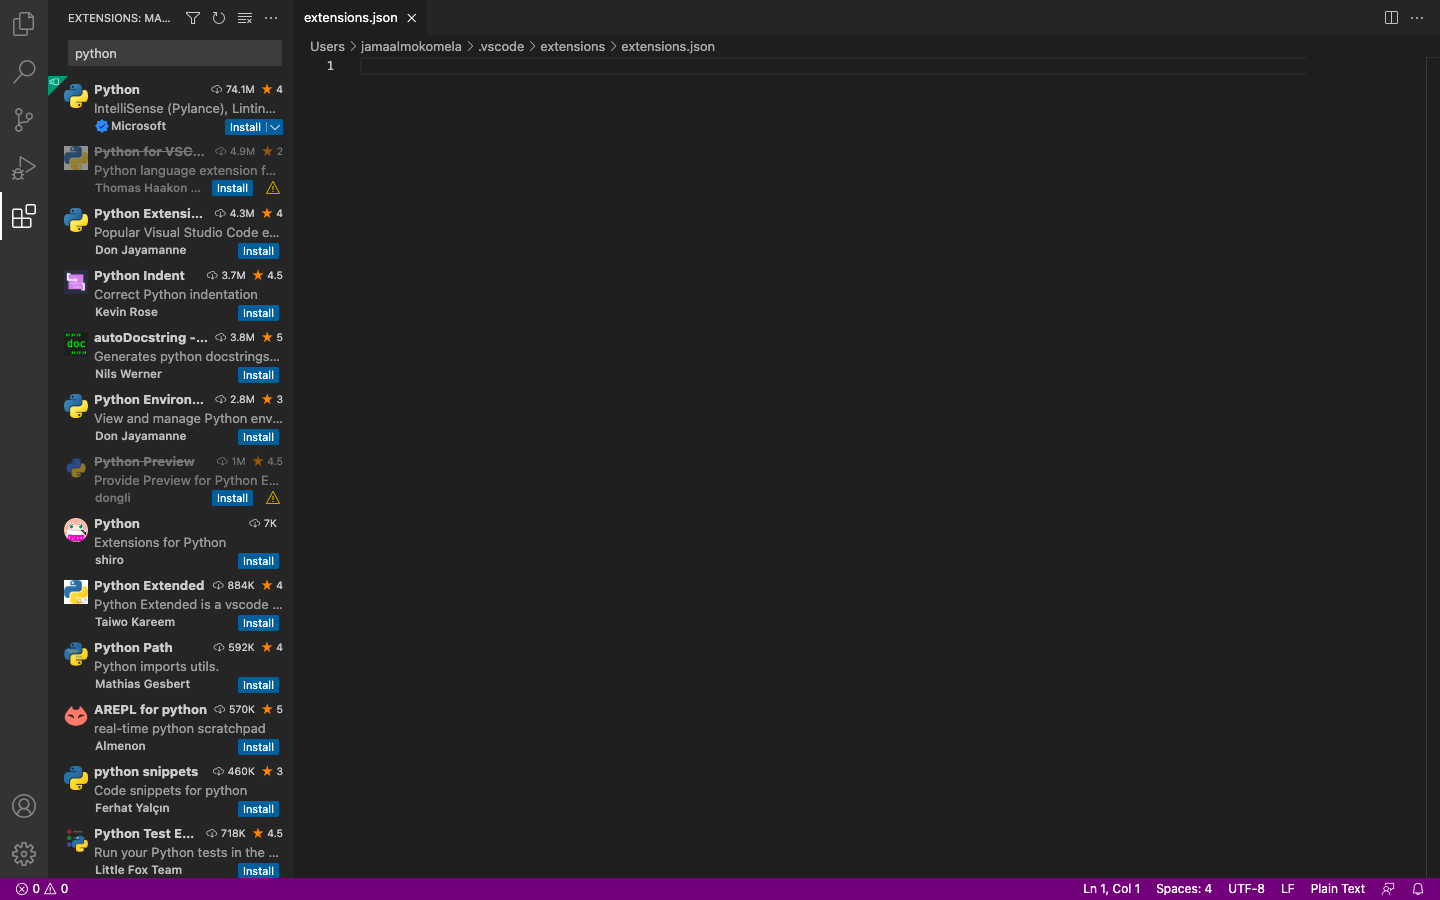
Task: Refresh the extensions list
Action: click(219, 17)
